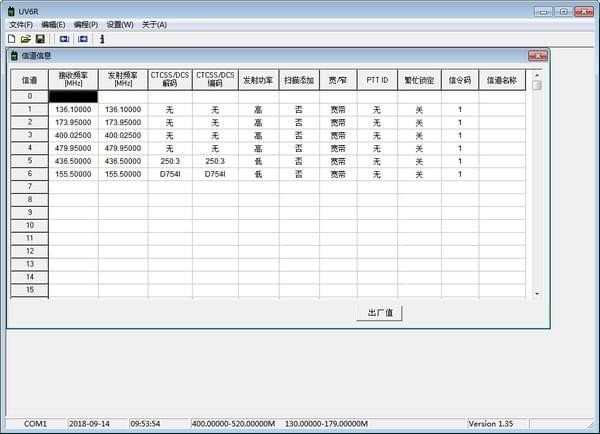600x434 pixels.
Task: Click the Version 1.35 status text
Action: point(491,424)
